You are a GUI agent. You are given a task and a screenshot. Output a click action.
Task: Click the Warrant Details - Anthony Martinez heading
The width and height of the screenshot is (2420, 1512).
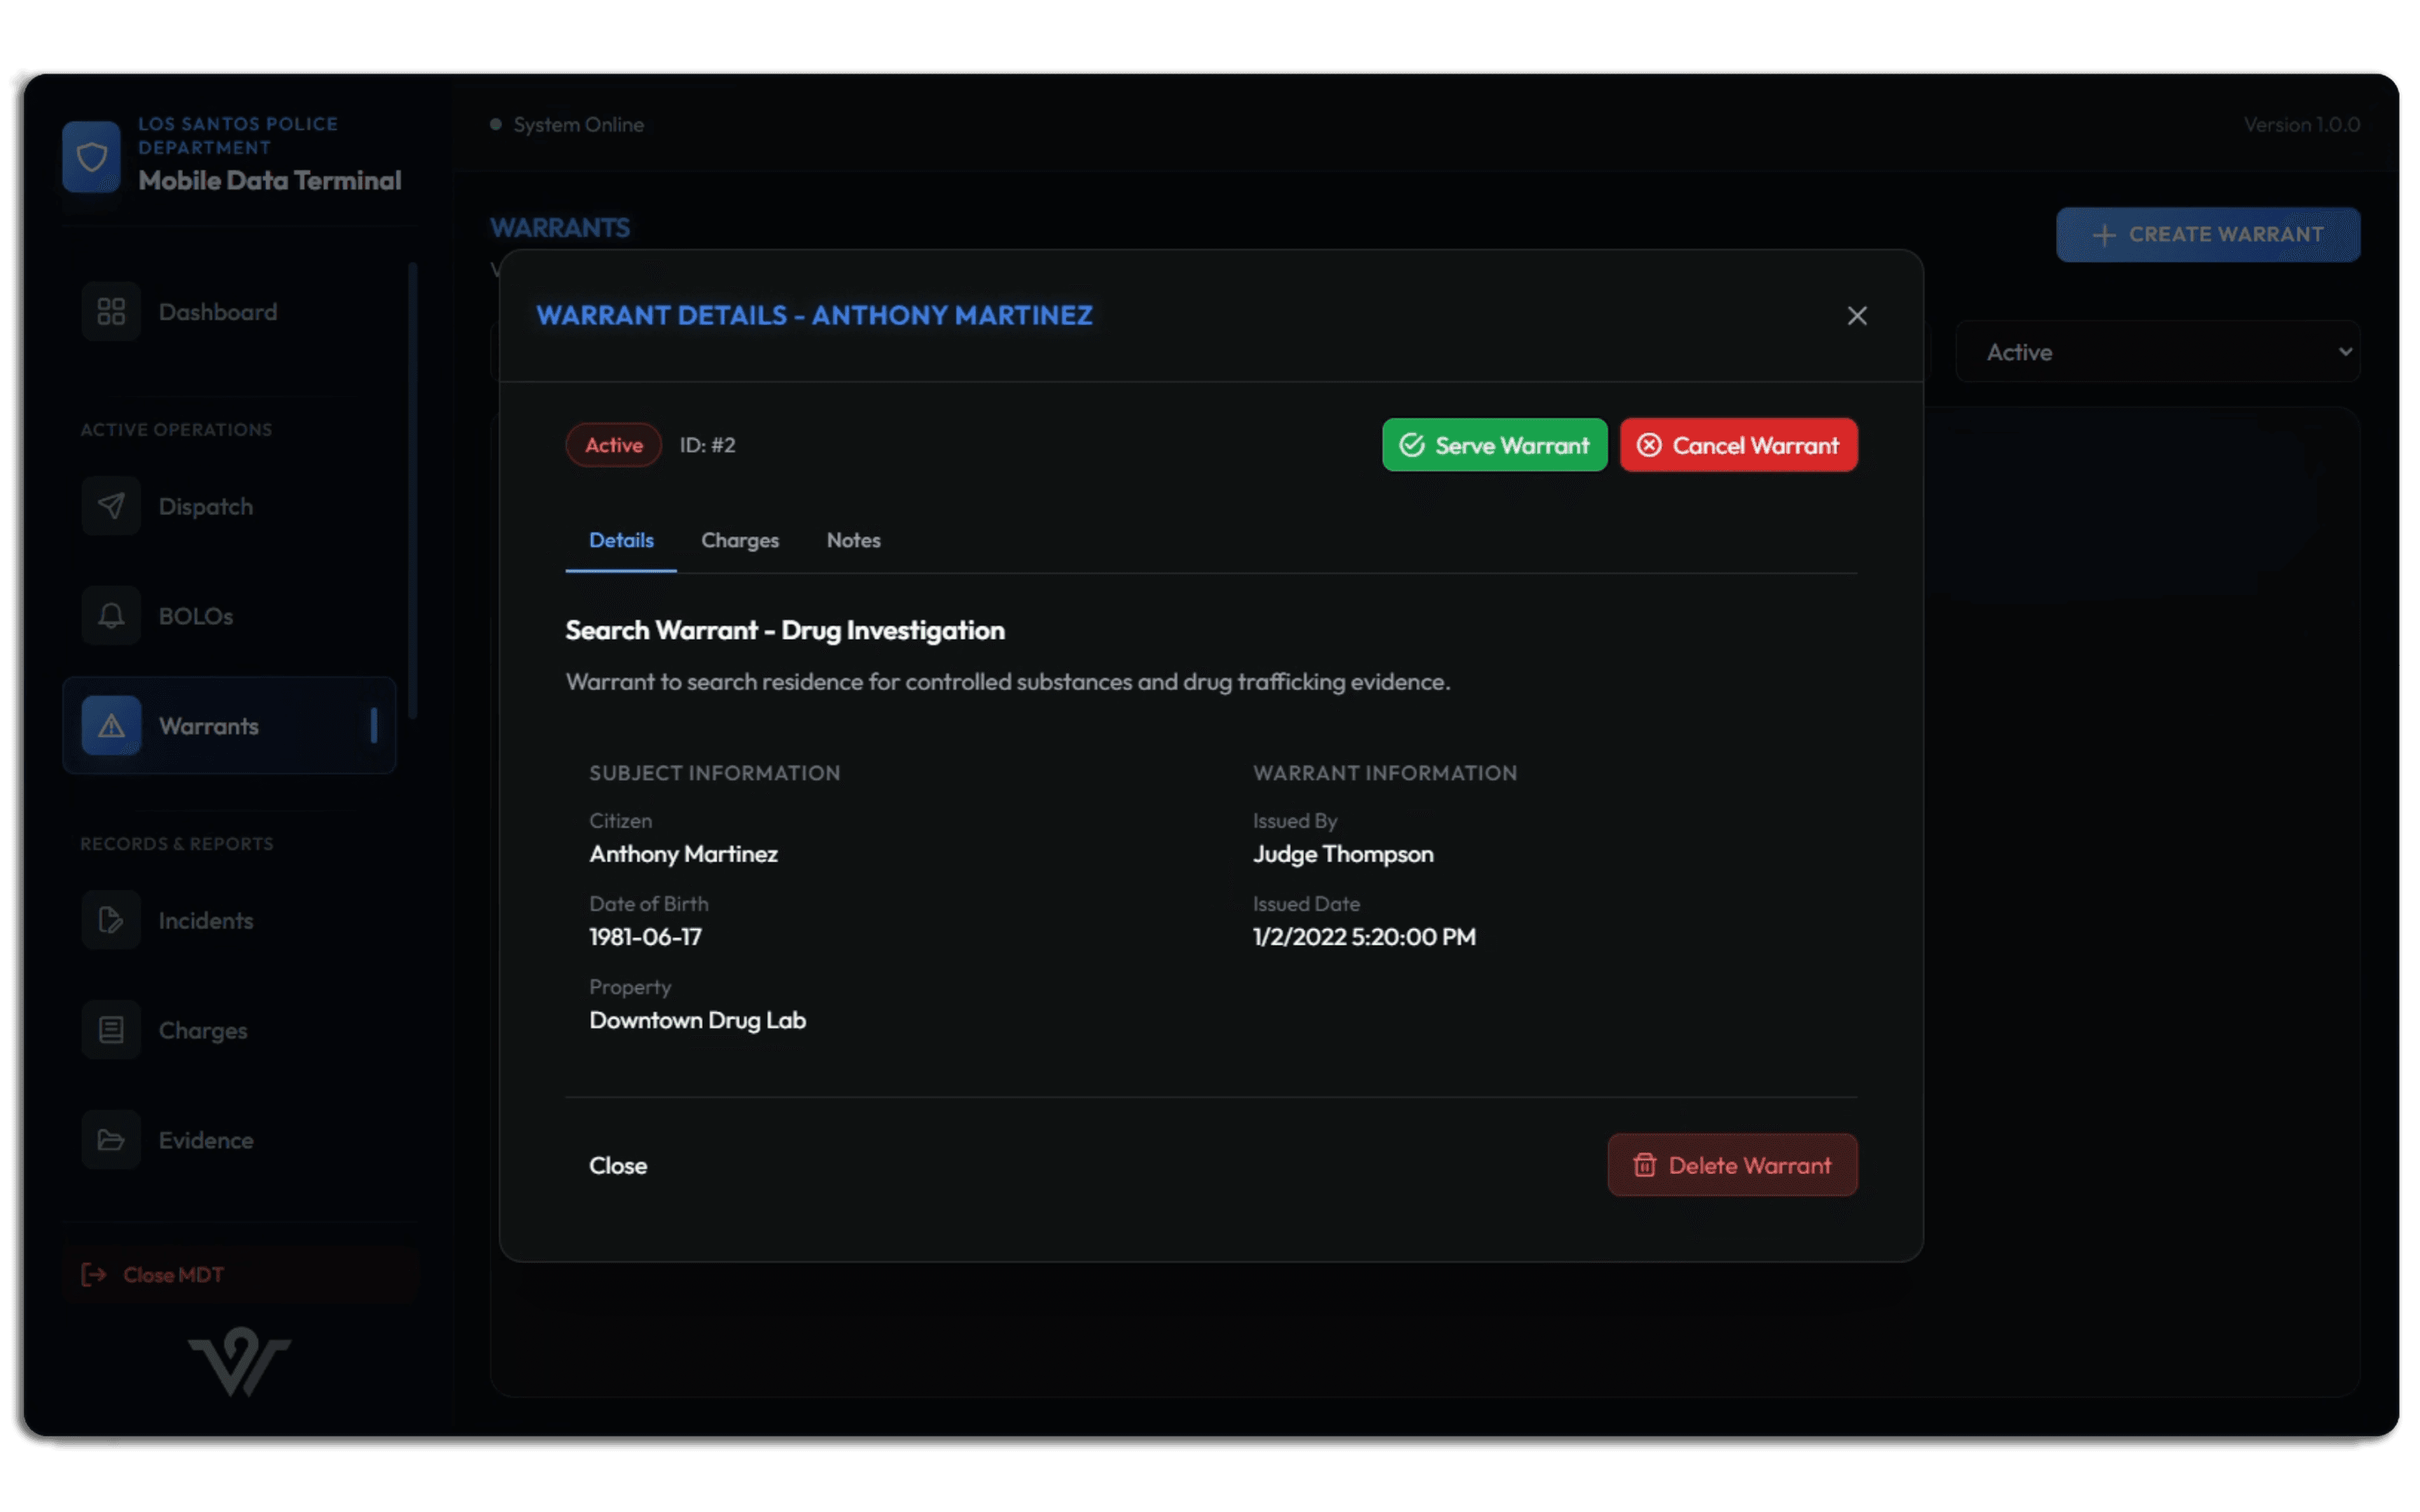[814, 316]
